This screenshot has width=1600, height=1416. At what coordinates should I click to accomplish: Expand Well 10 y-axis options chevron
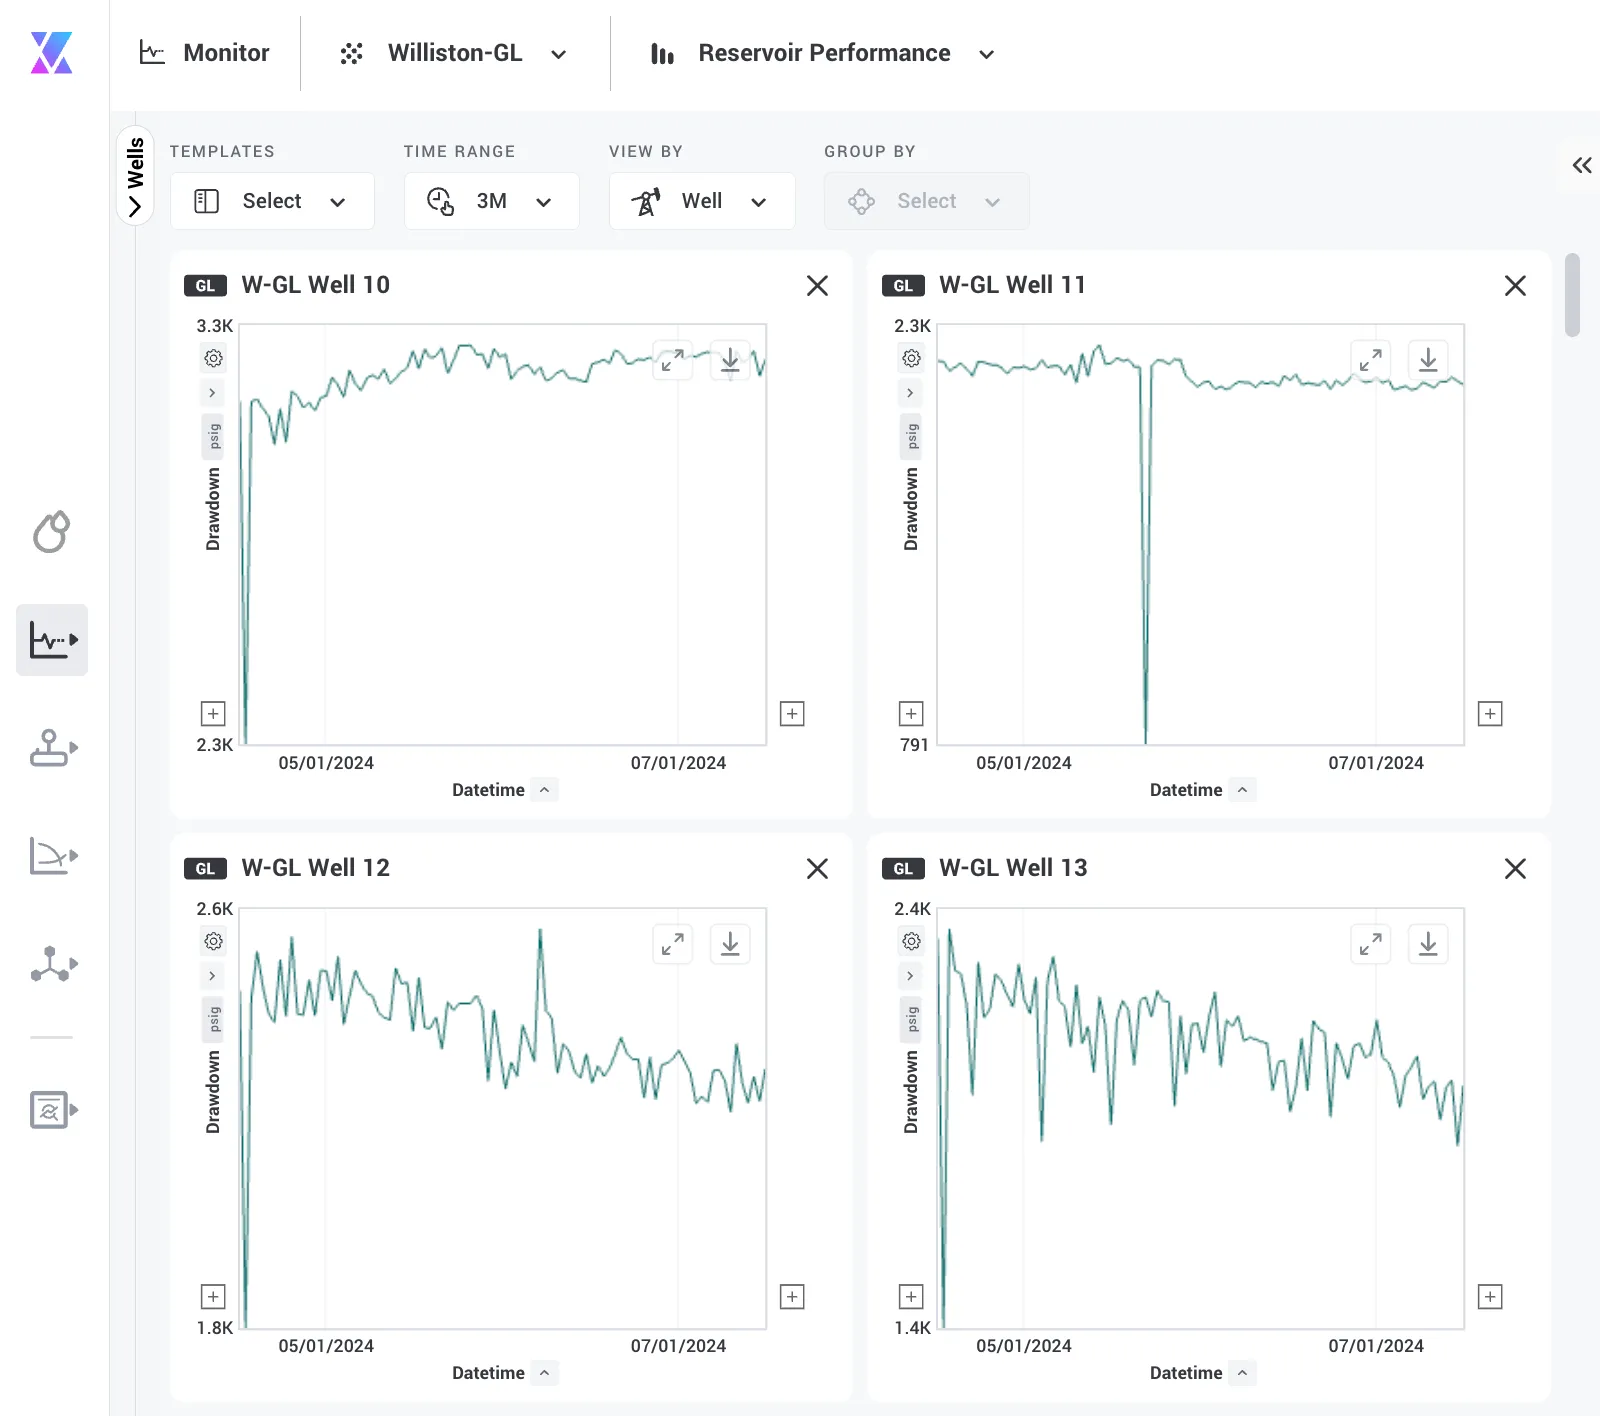(x=212, y=393)
